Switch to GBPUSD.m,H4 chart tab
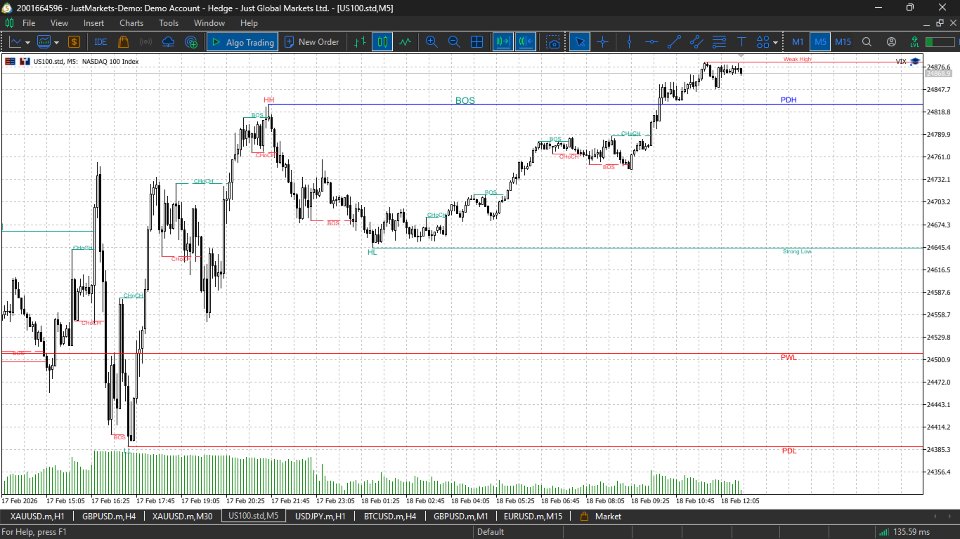960x539 pixels. click(109, 516)
